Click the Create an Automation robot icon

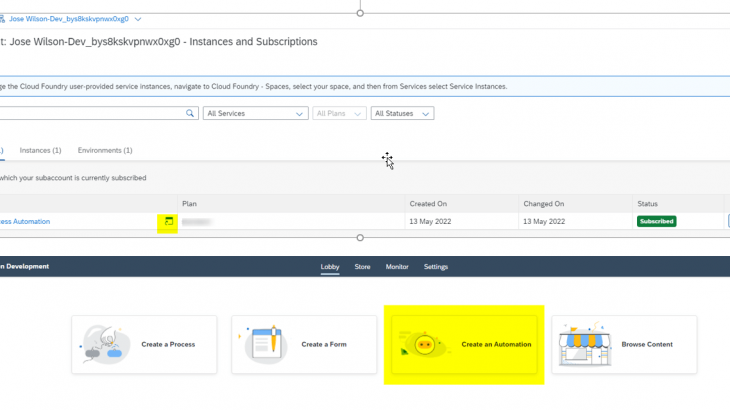423,344
